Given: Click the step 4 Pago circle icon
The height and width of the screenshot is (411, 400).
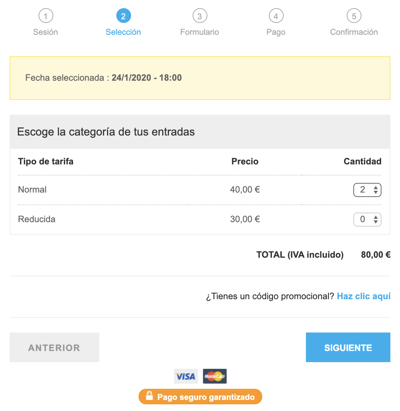Looking at the screenshot, I should [276, 16].
